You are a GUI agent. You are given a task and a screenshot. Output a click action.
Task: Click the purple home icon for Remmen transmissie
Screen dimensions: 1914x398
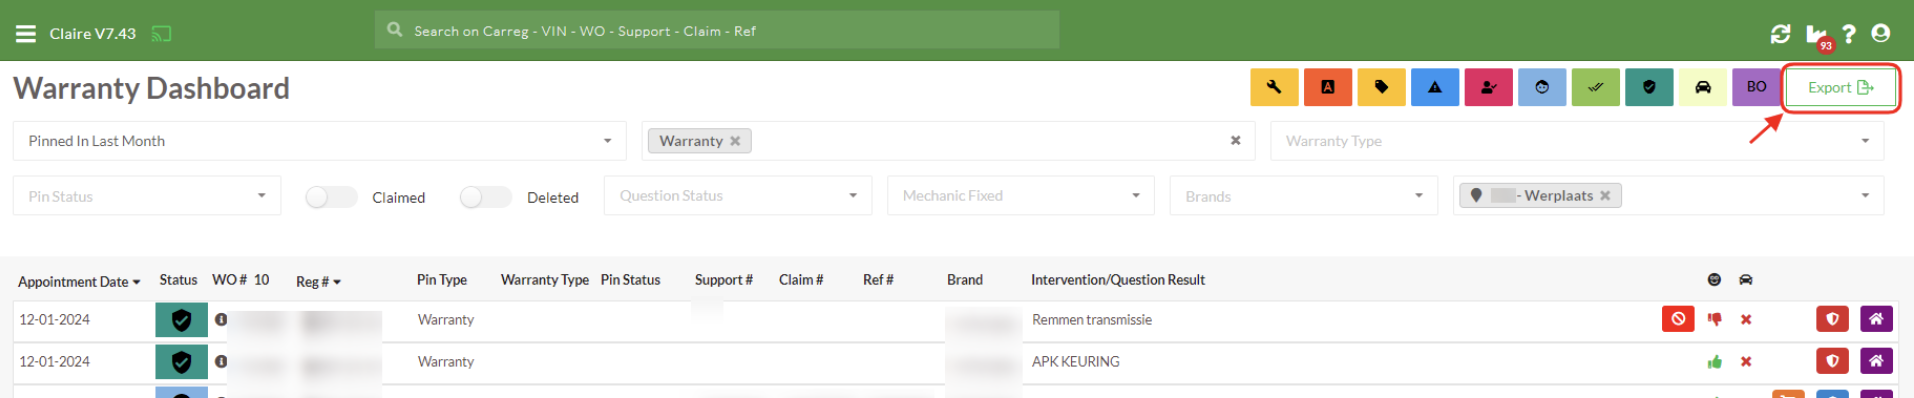[1876, 319]
